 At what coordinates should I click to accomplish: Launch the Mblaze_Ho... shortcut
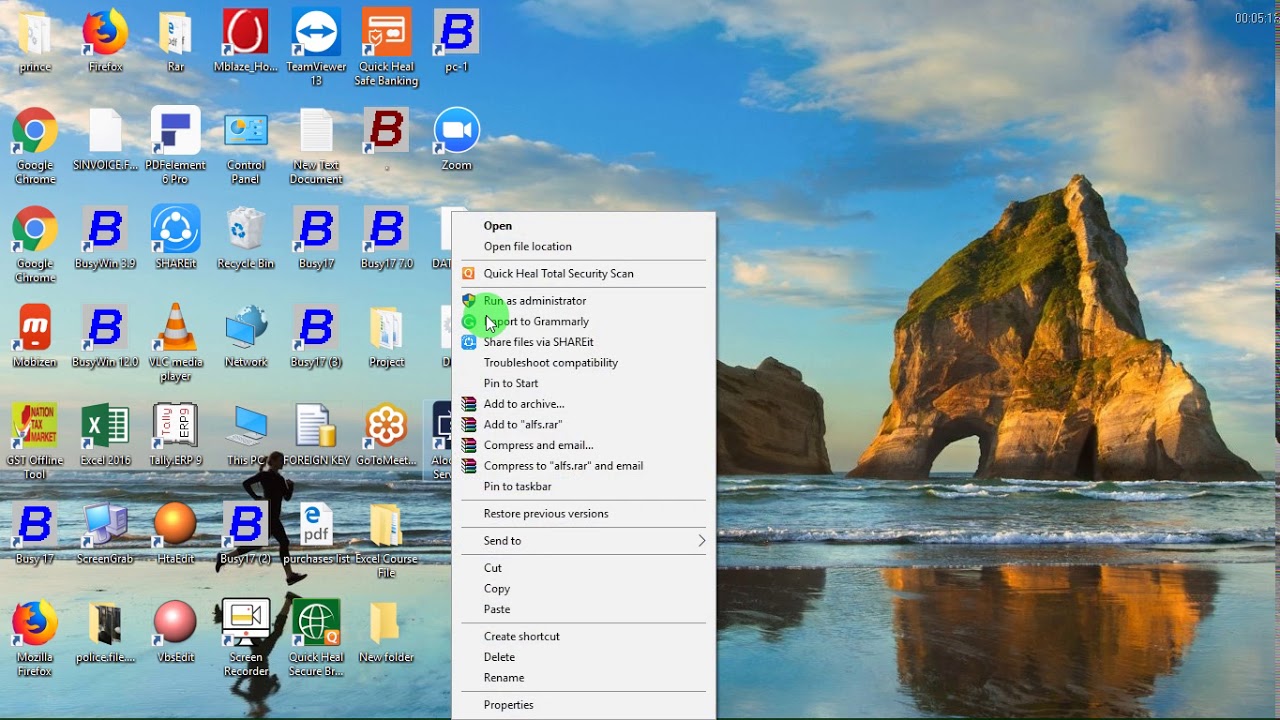[246, 42]
